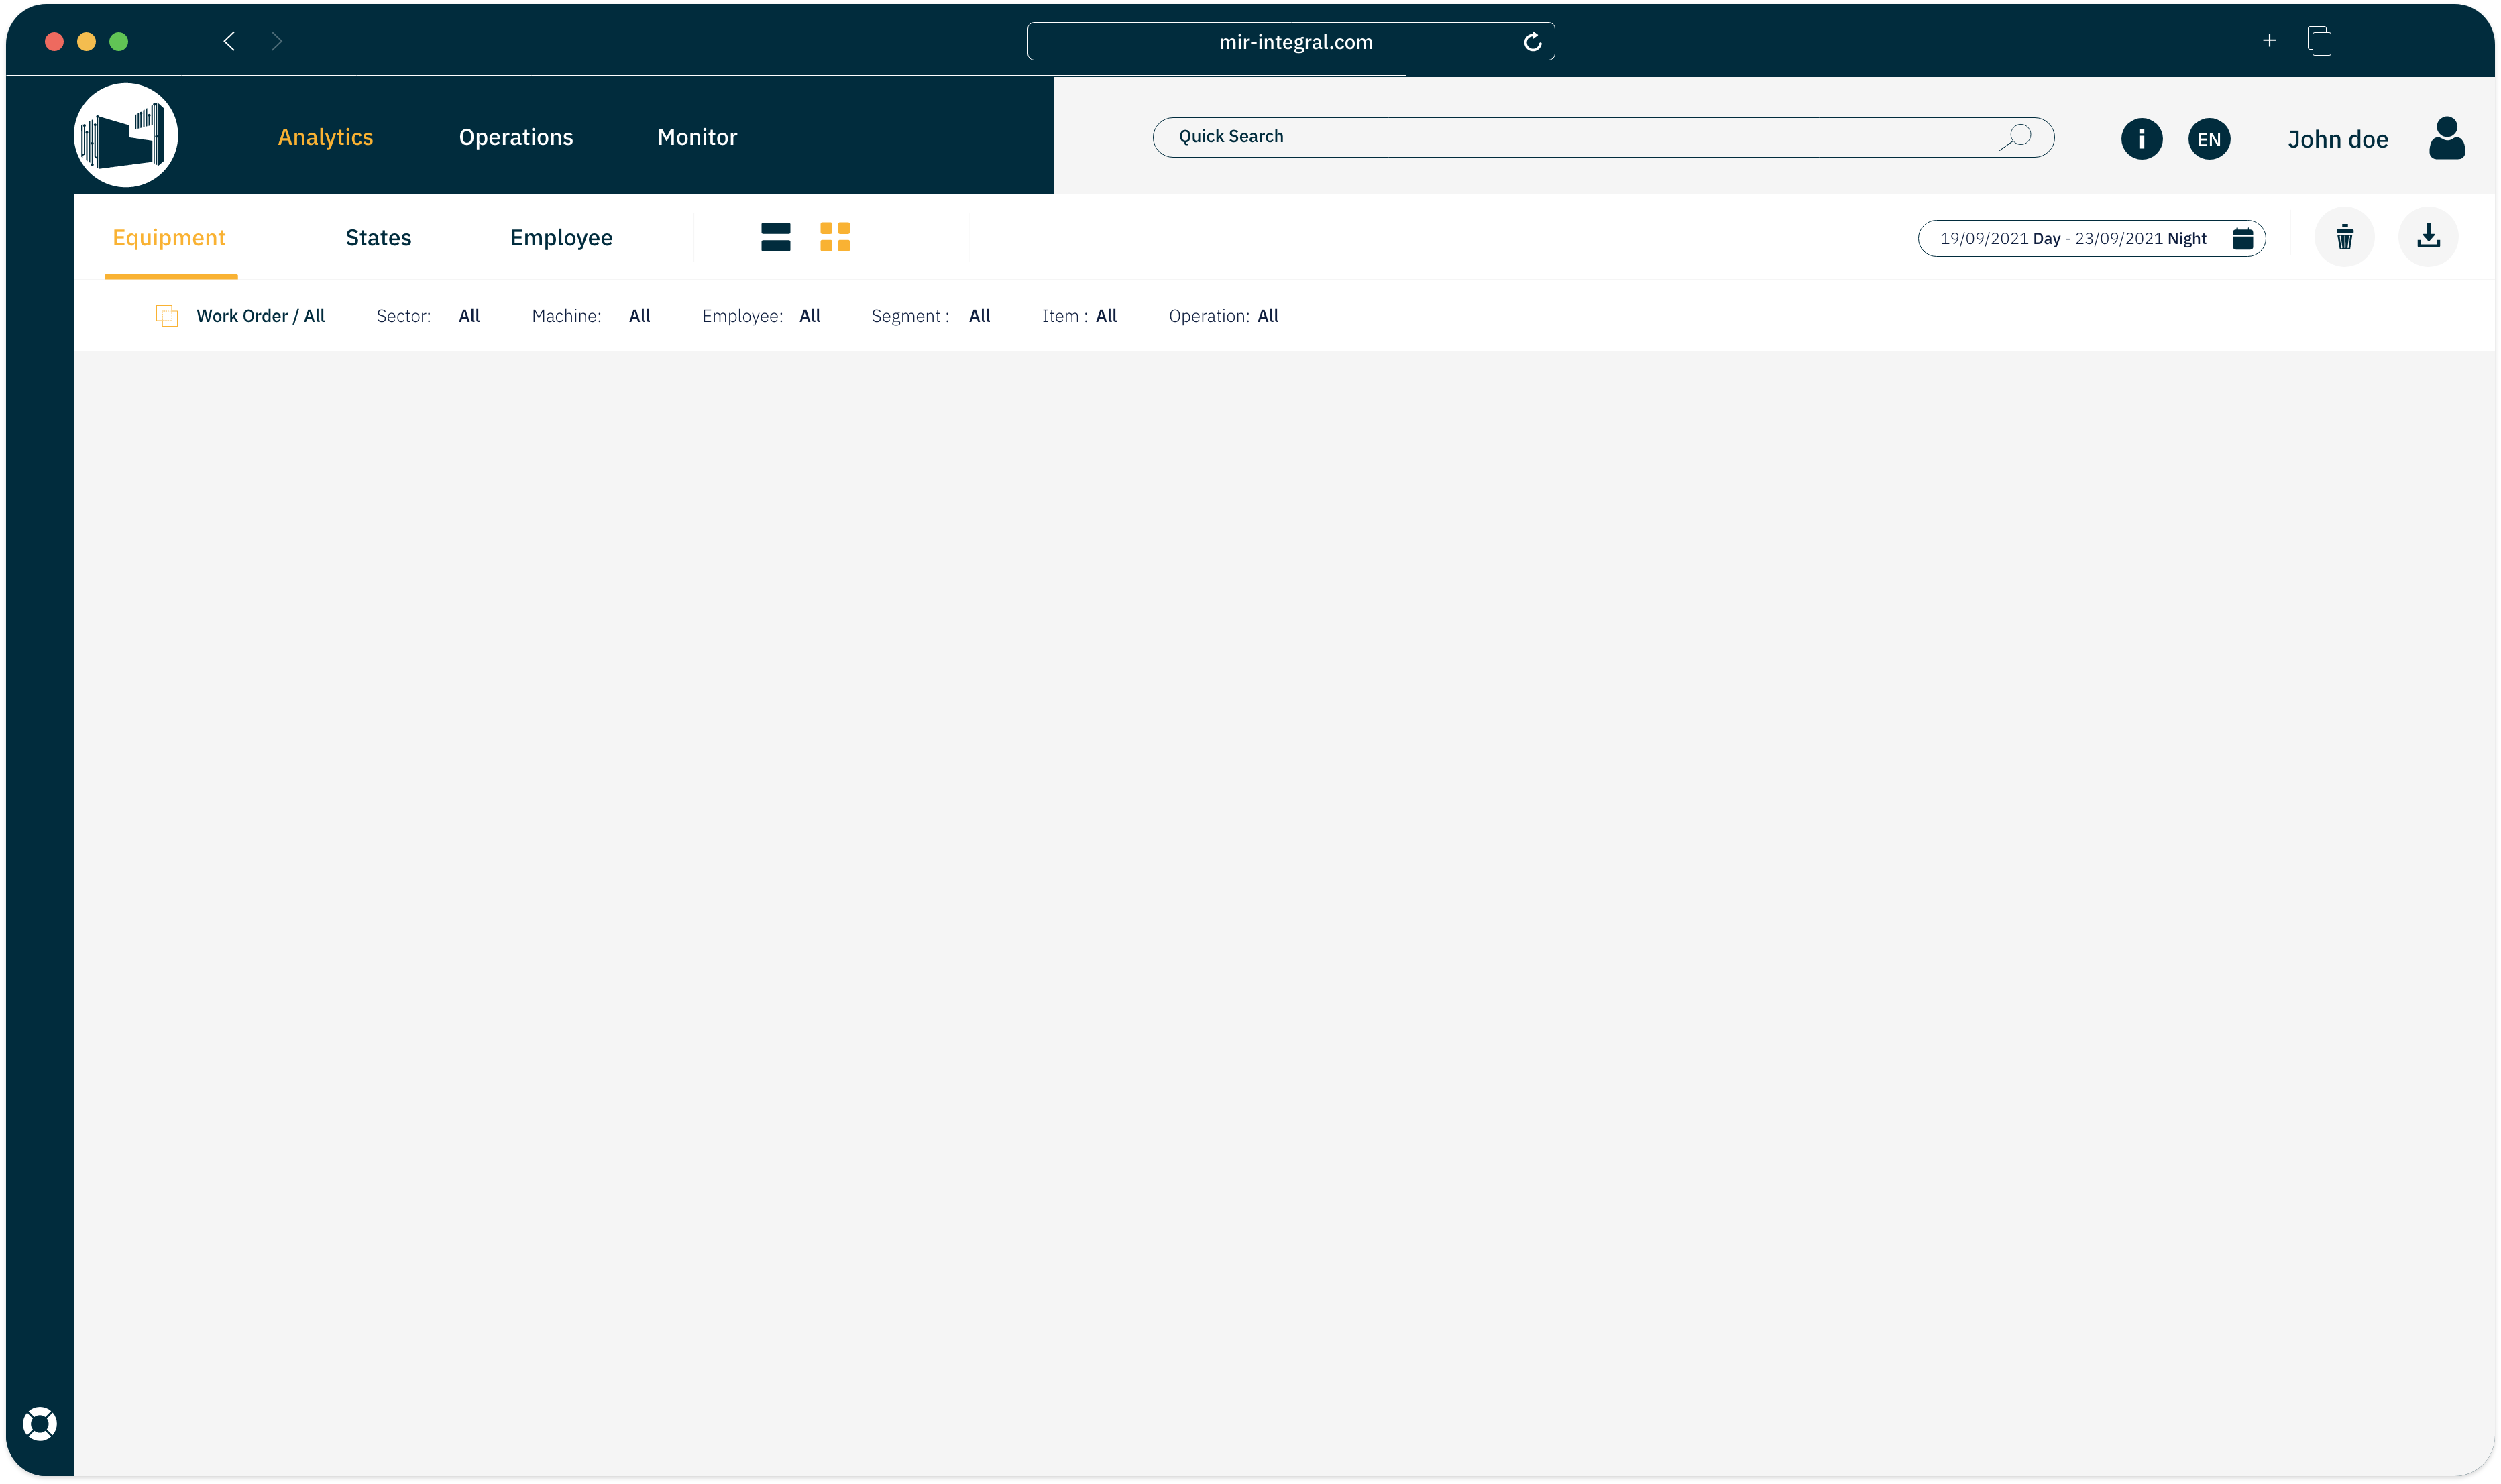Open the Analytics menu

[x=325, y=137]
